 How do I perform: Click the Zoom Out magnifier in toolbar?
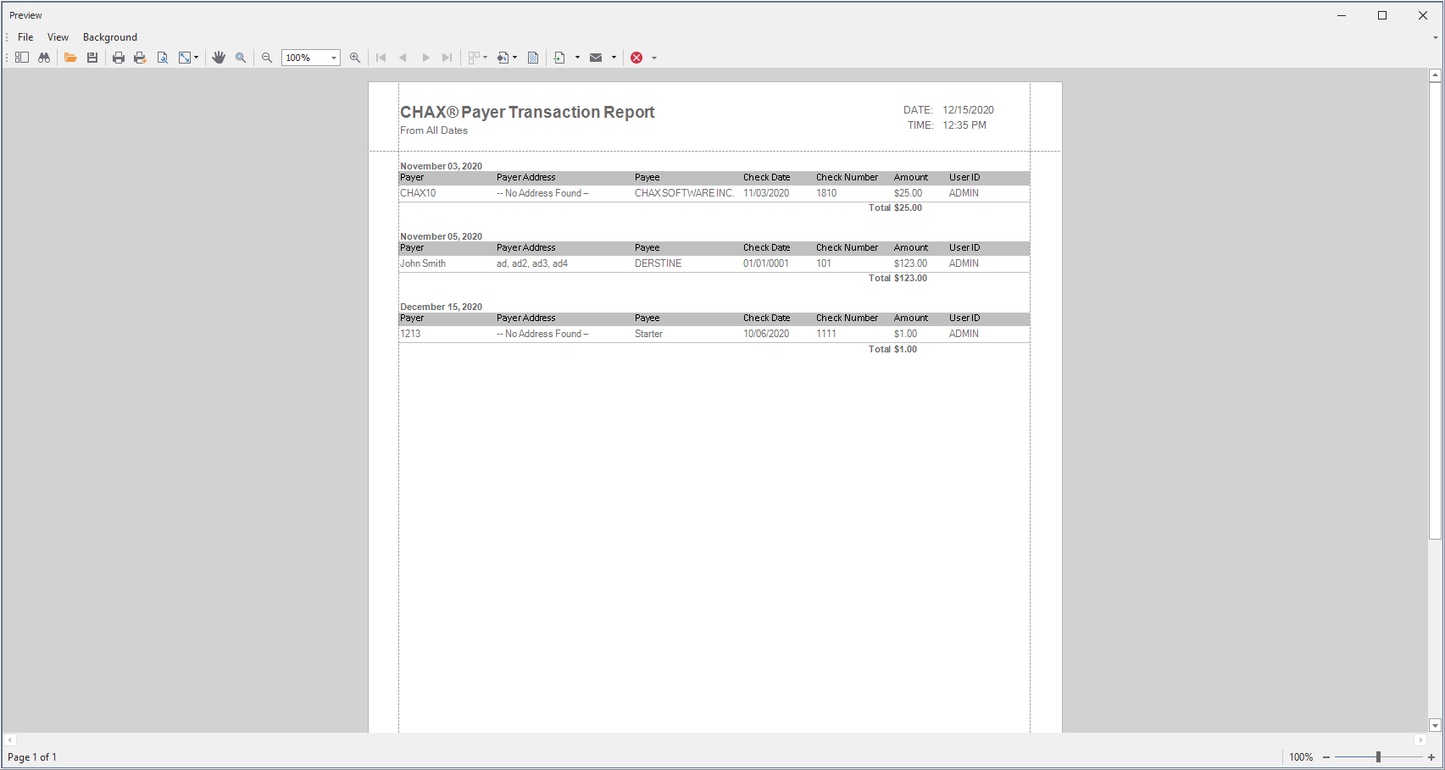pyautogui.click(x=267, y=58)
